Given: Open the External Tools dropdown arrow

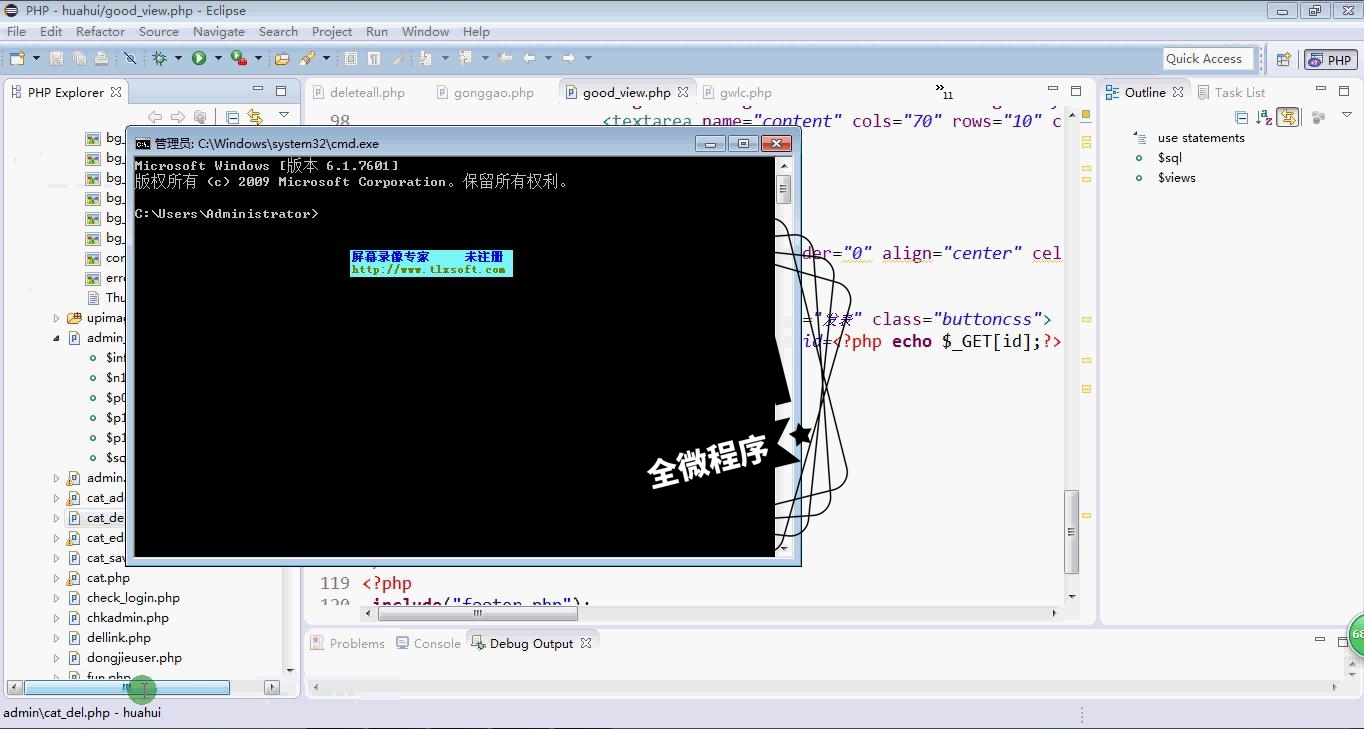Looking at the screenshot, I should click(258, 59).
